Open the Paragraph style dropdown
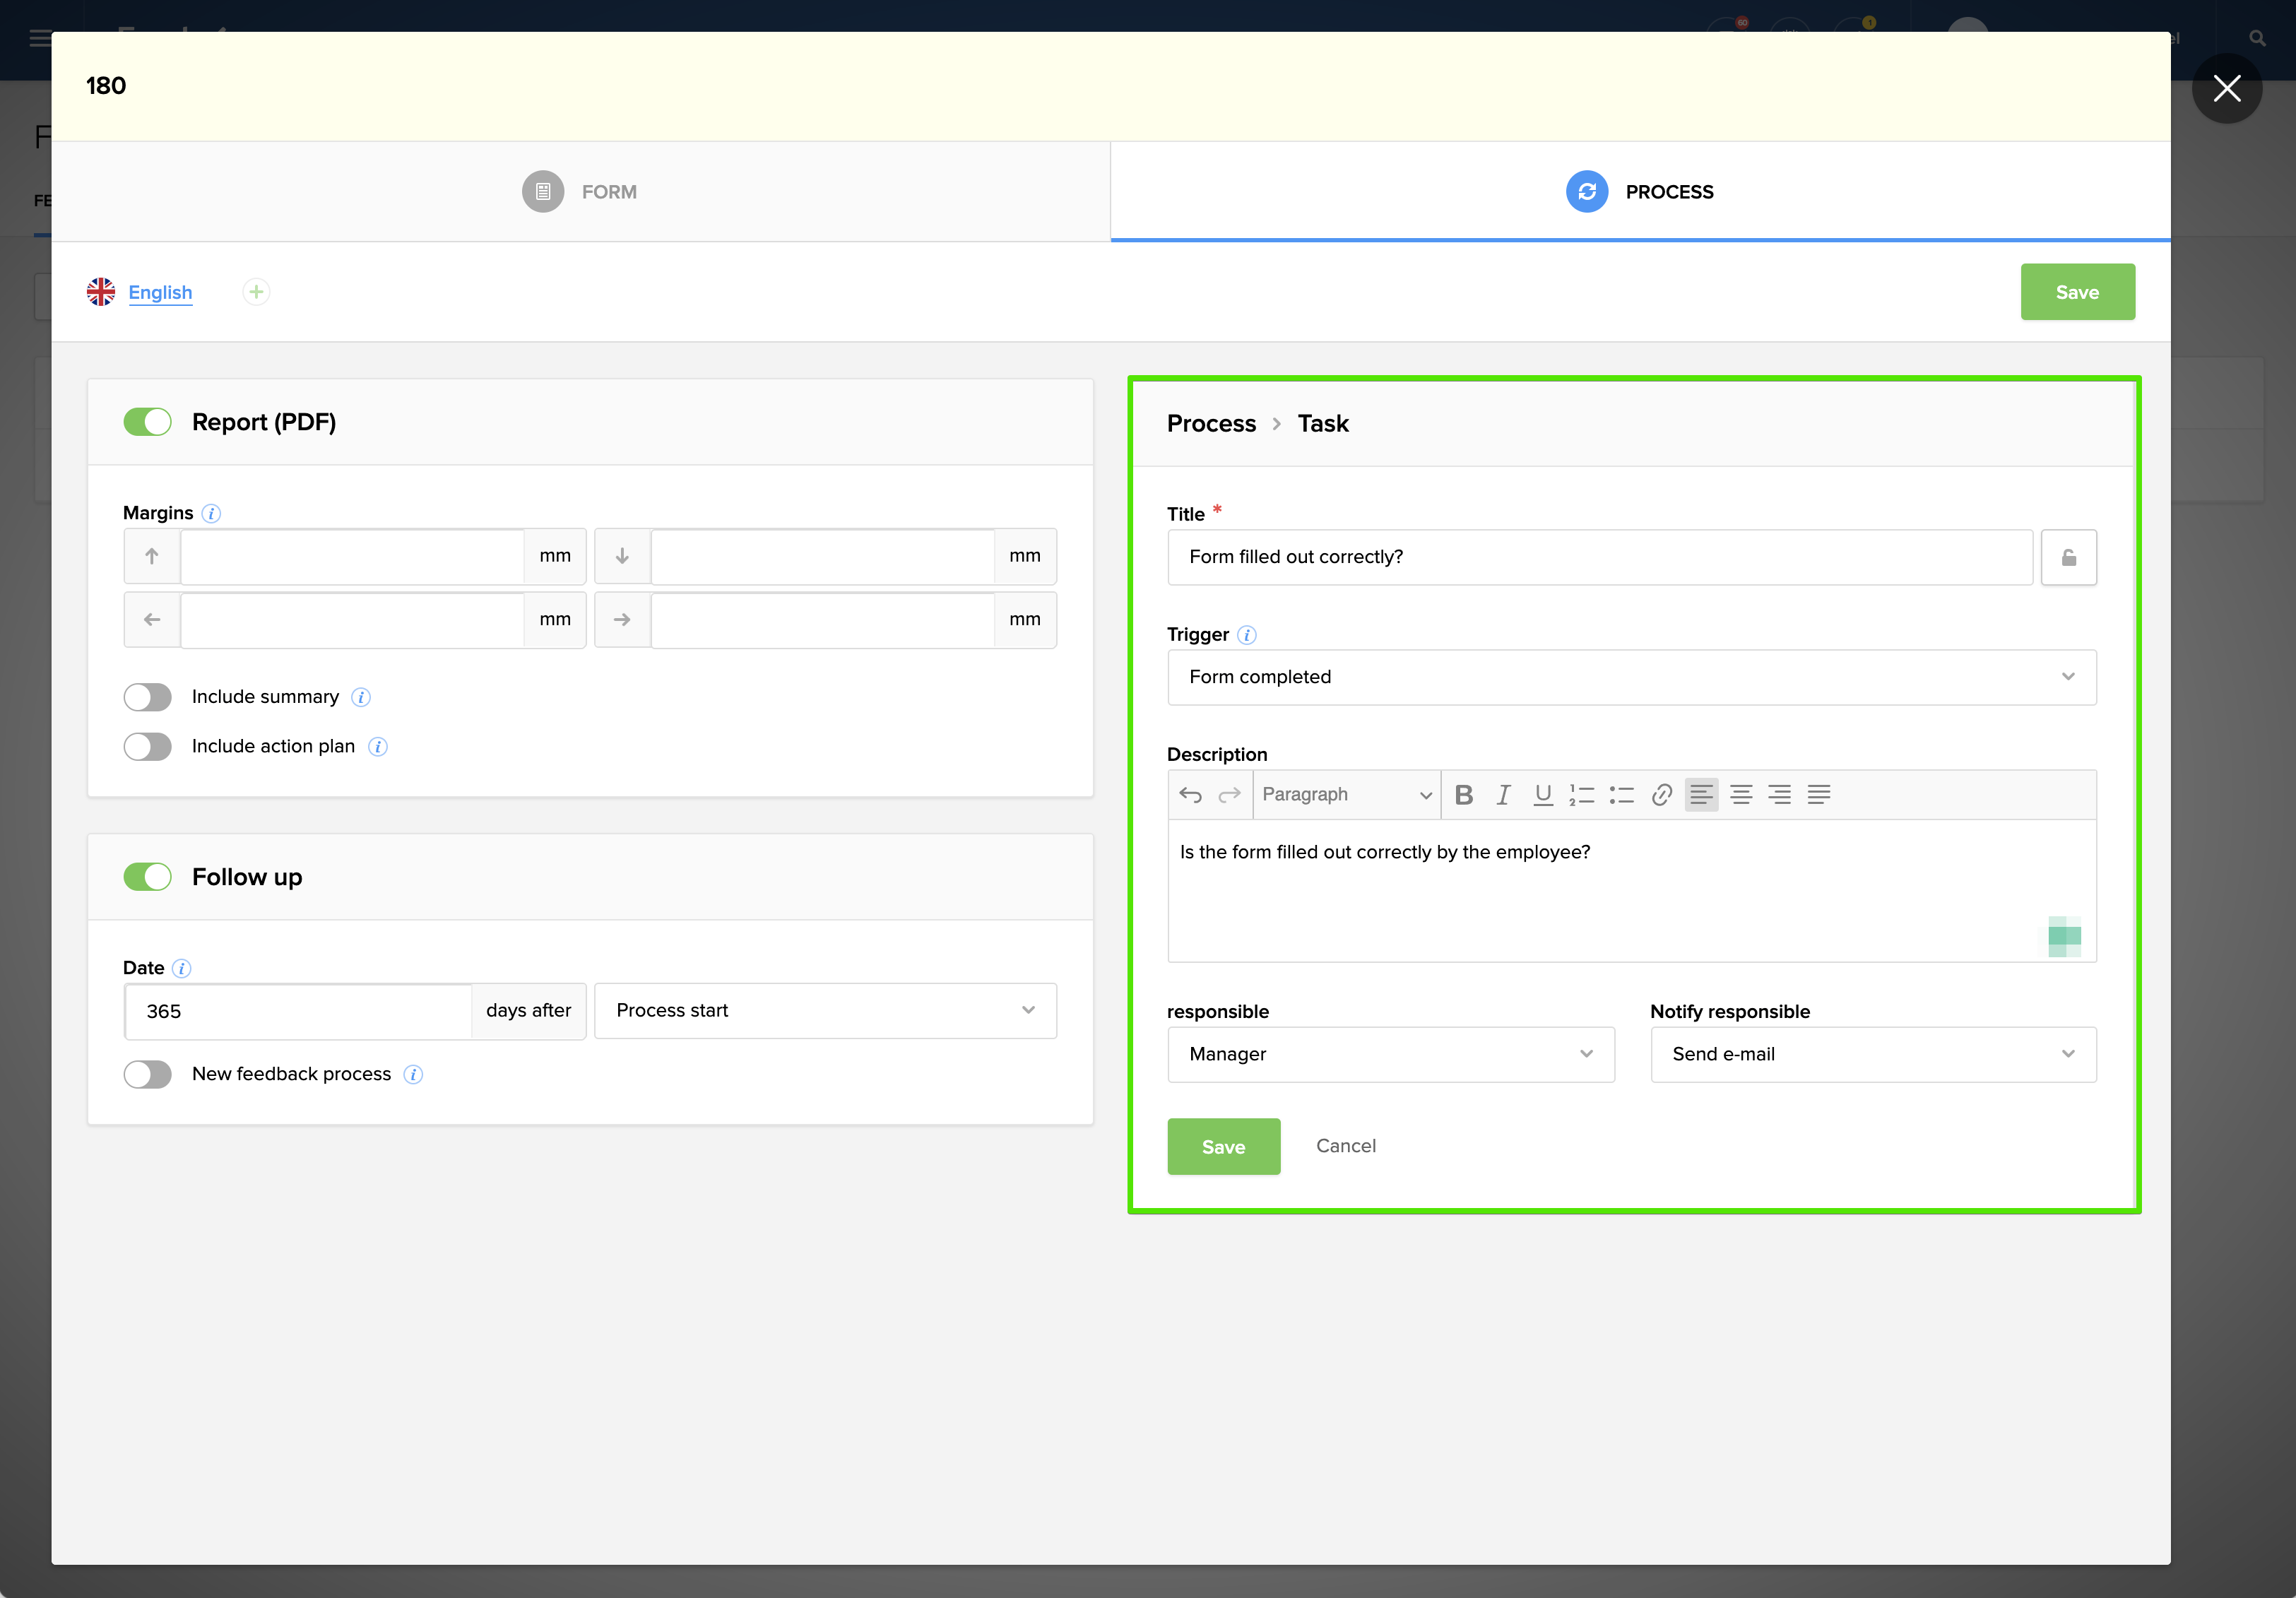Screen dimensions: 2296x1598 click(1346, 795)
